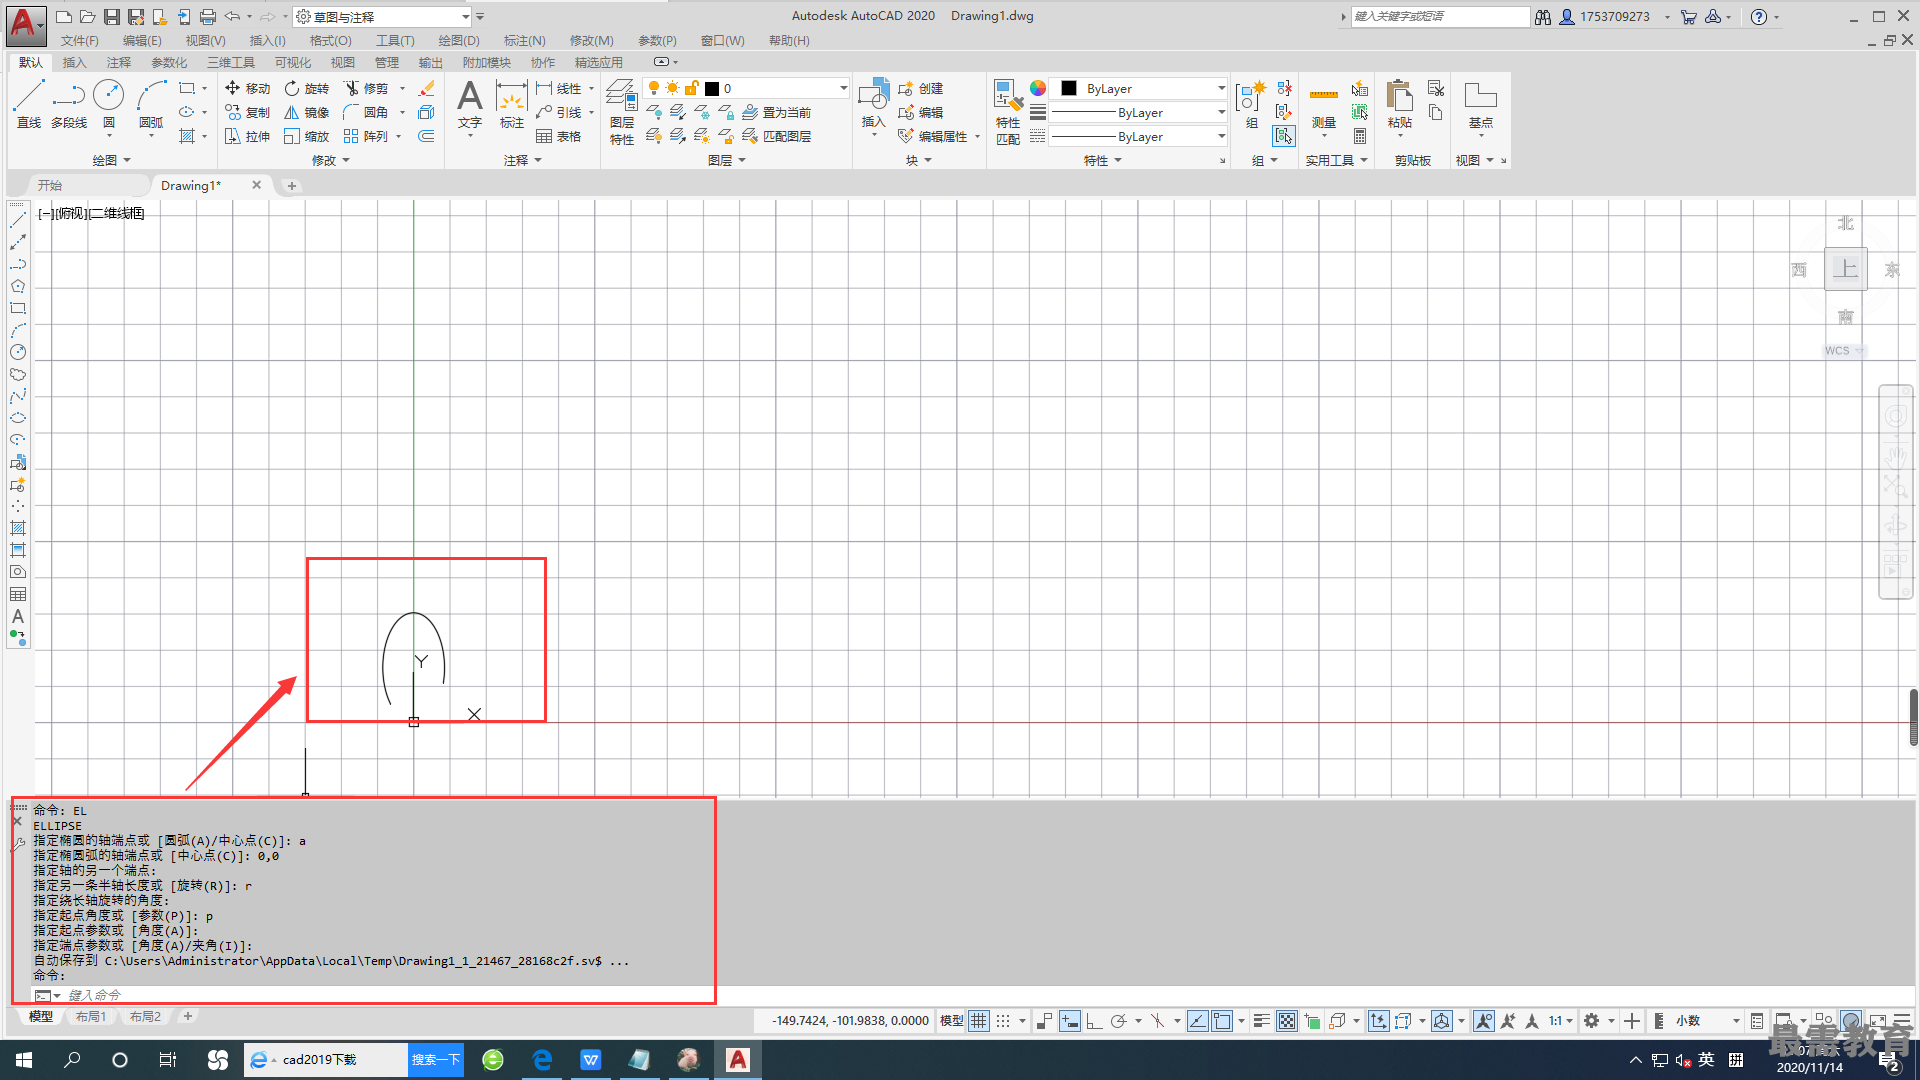Click the 创建 (Create block) button

921,88
